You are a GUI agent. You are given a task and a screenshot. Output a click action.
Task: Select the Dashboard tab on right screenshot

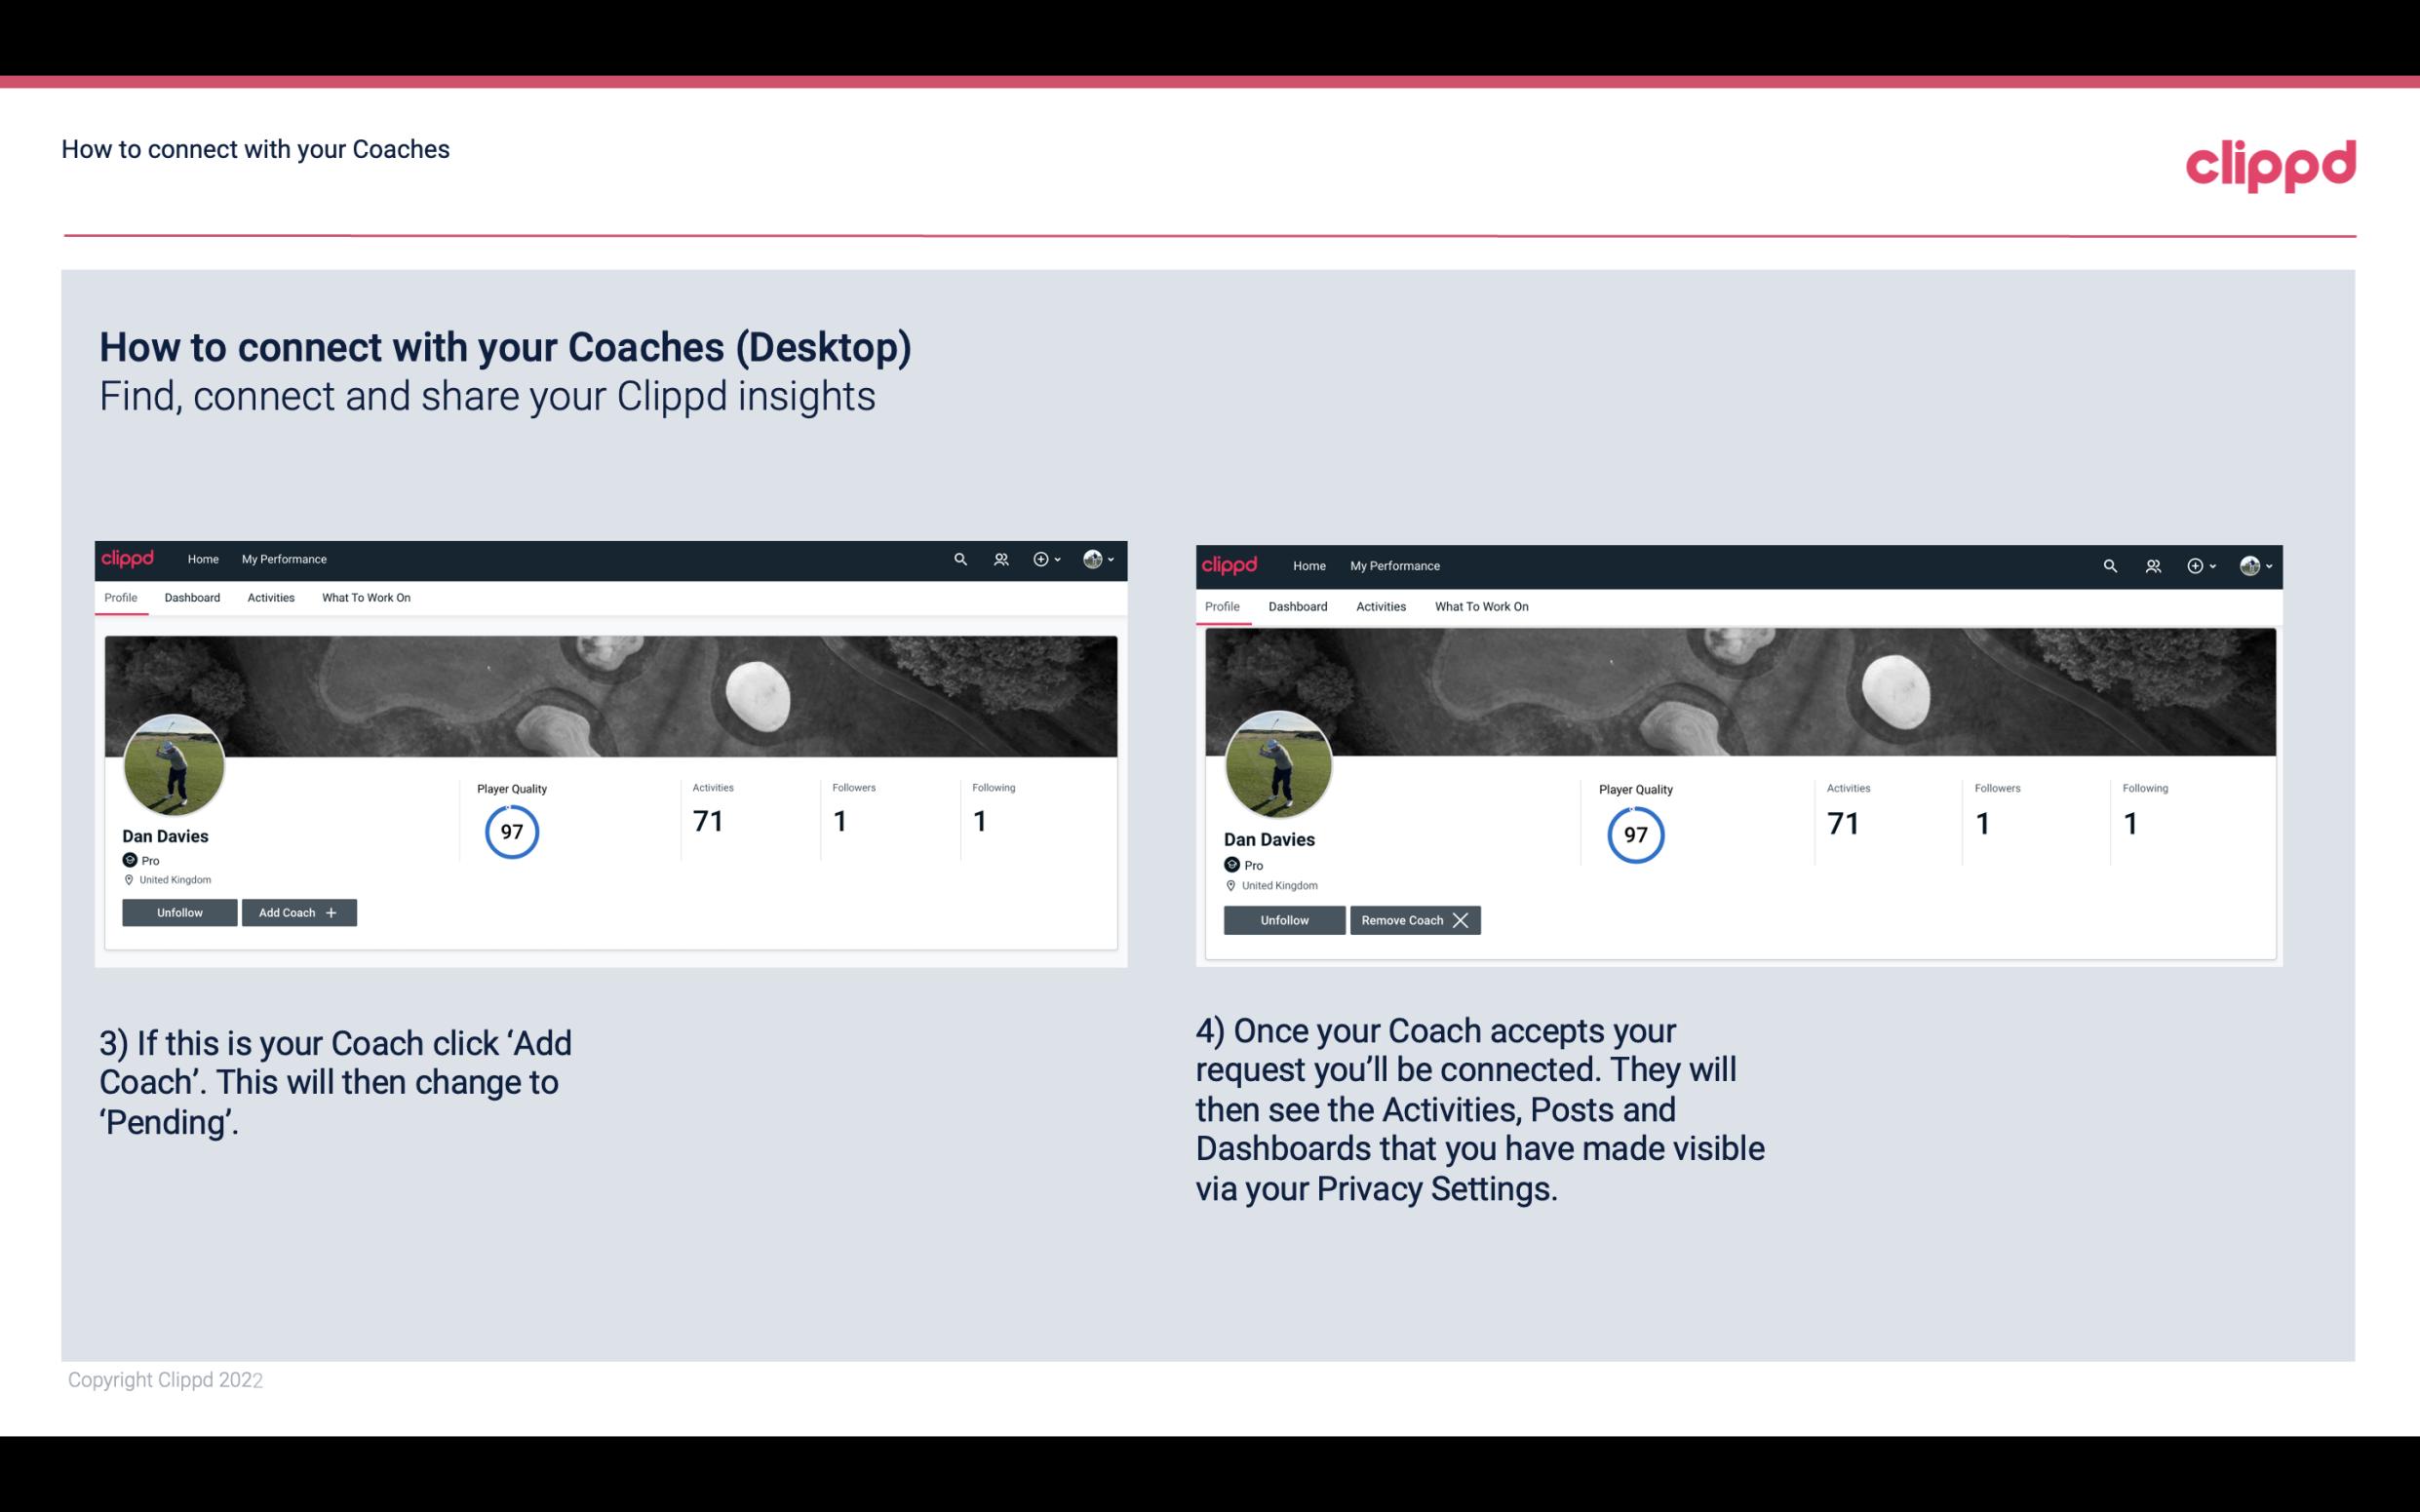point(1296,606)
